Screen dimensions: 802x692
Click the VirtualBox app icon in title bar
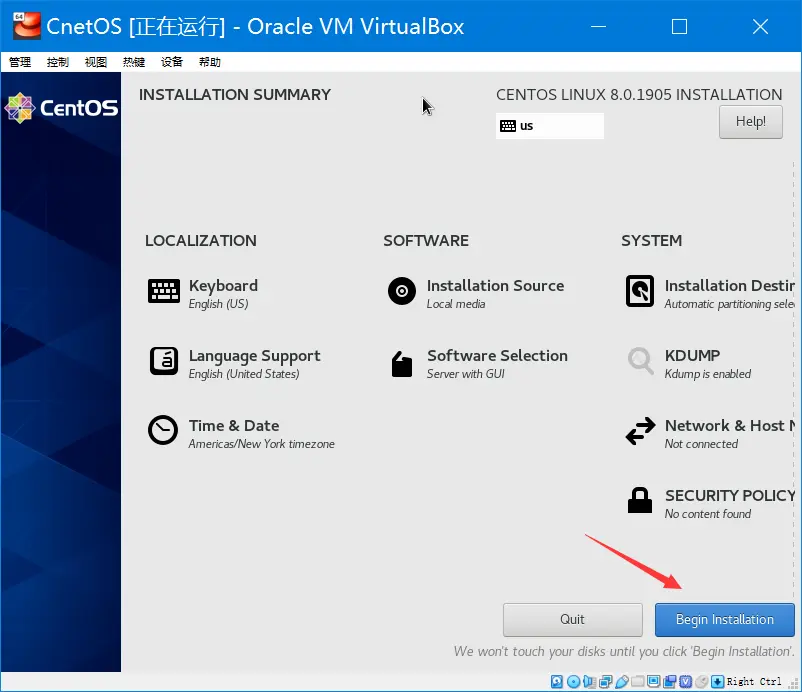(27, 26)
